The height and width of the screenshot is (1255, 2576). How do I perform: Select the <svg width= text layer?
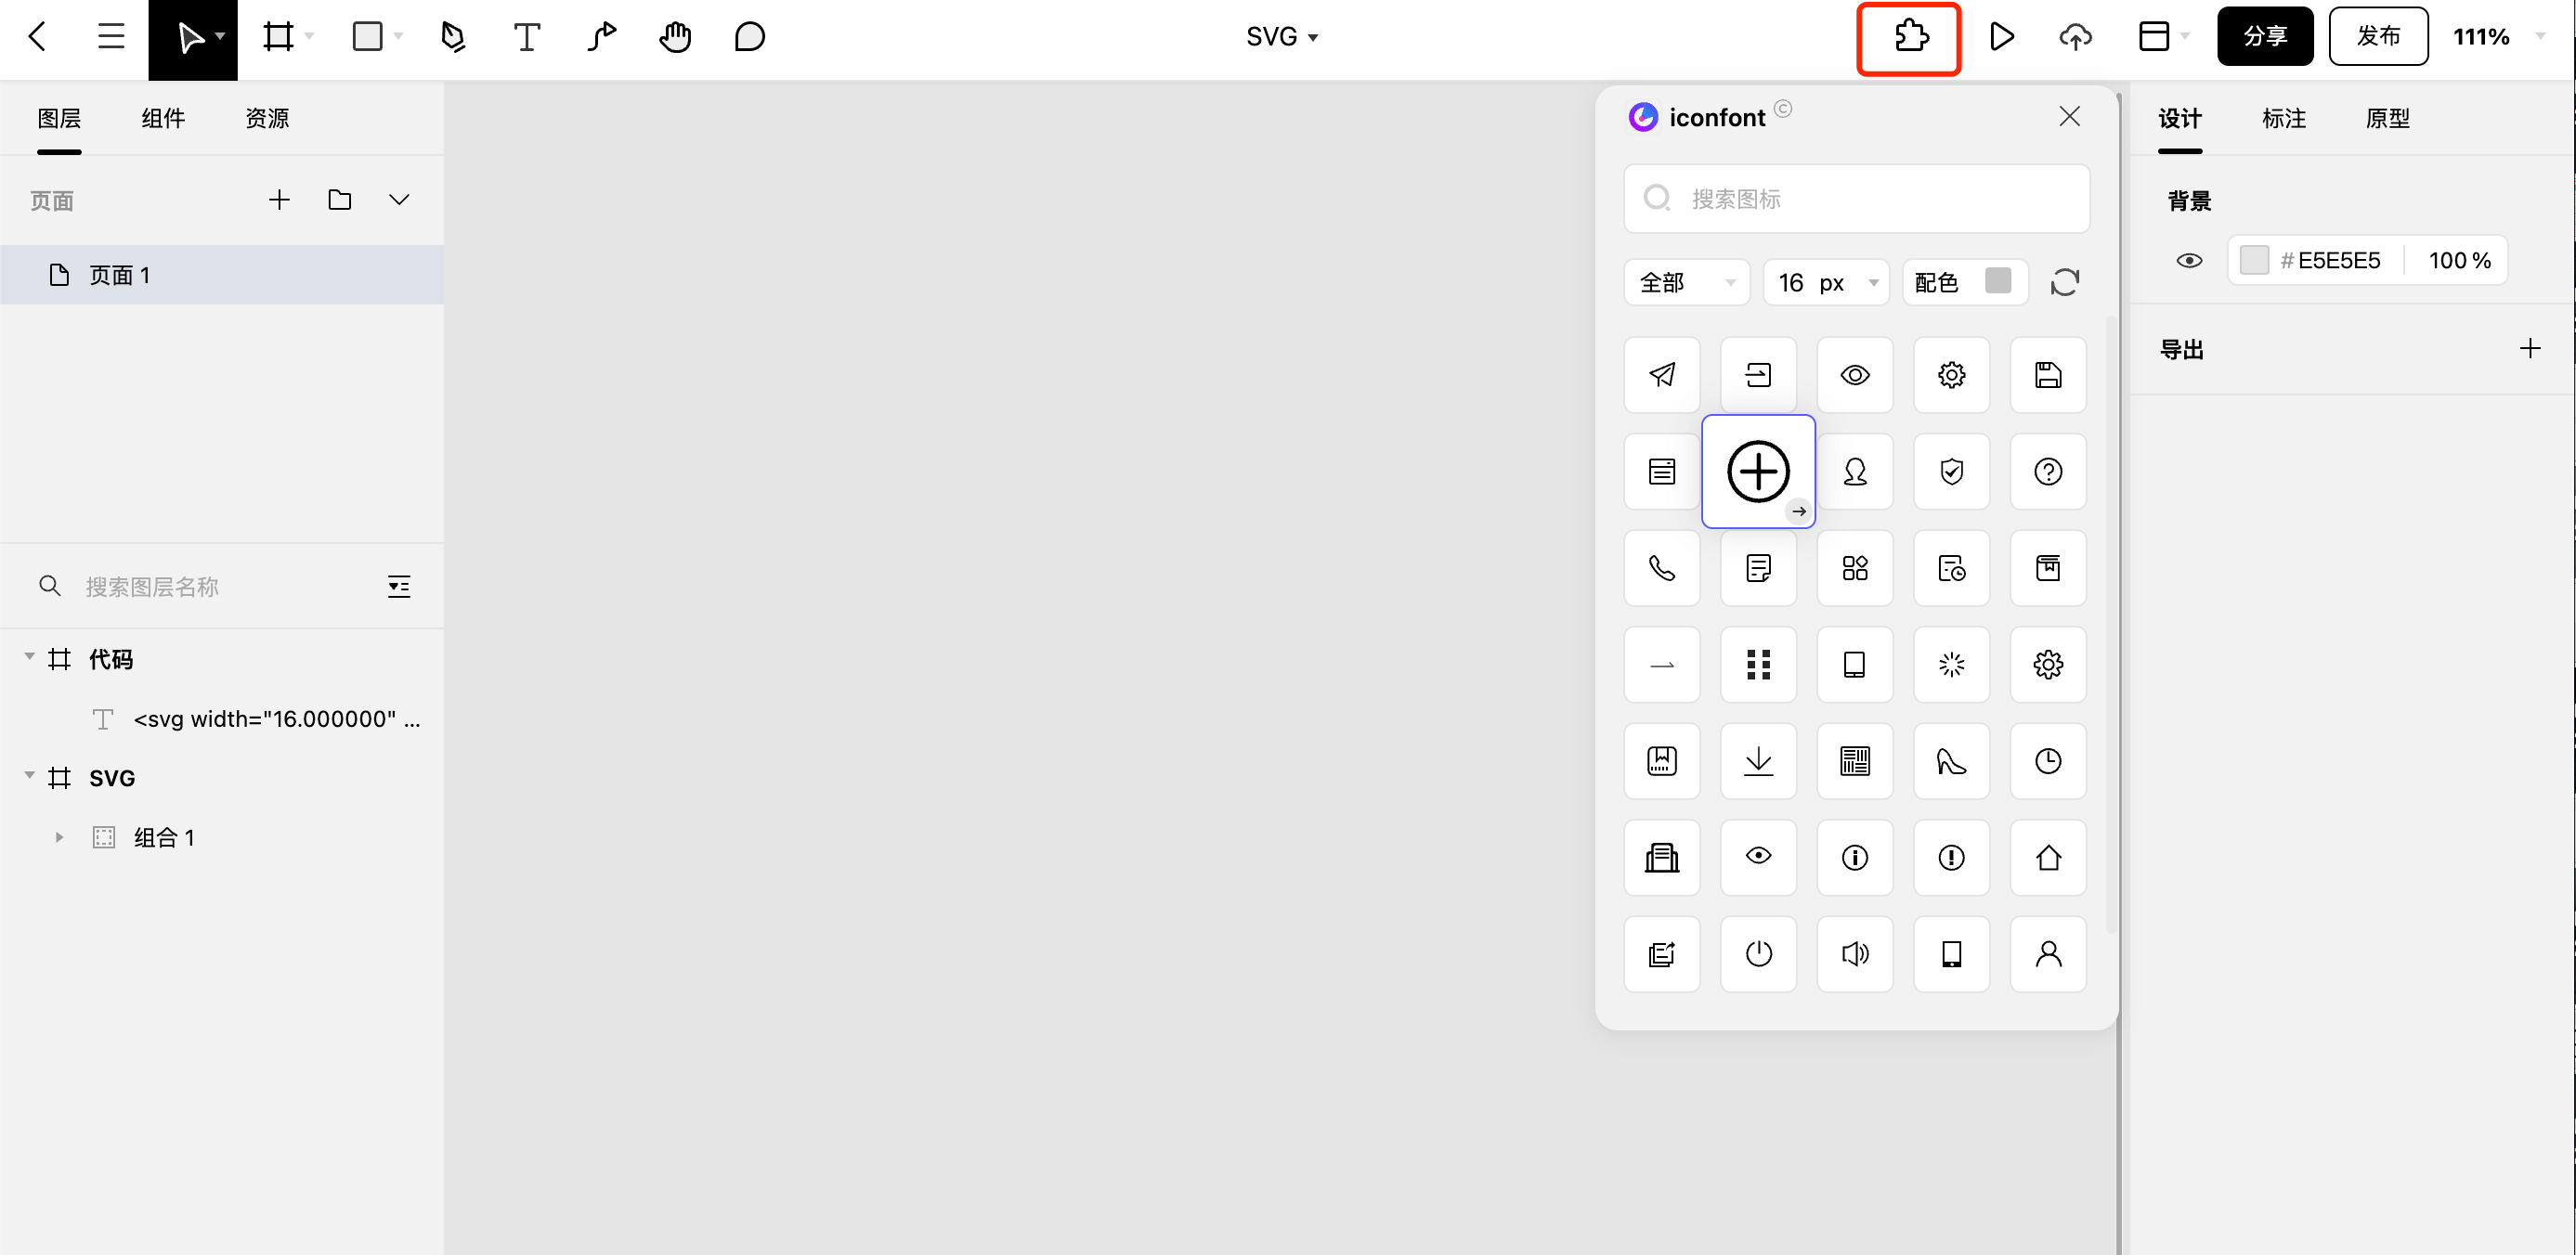point(222,719)
